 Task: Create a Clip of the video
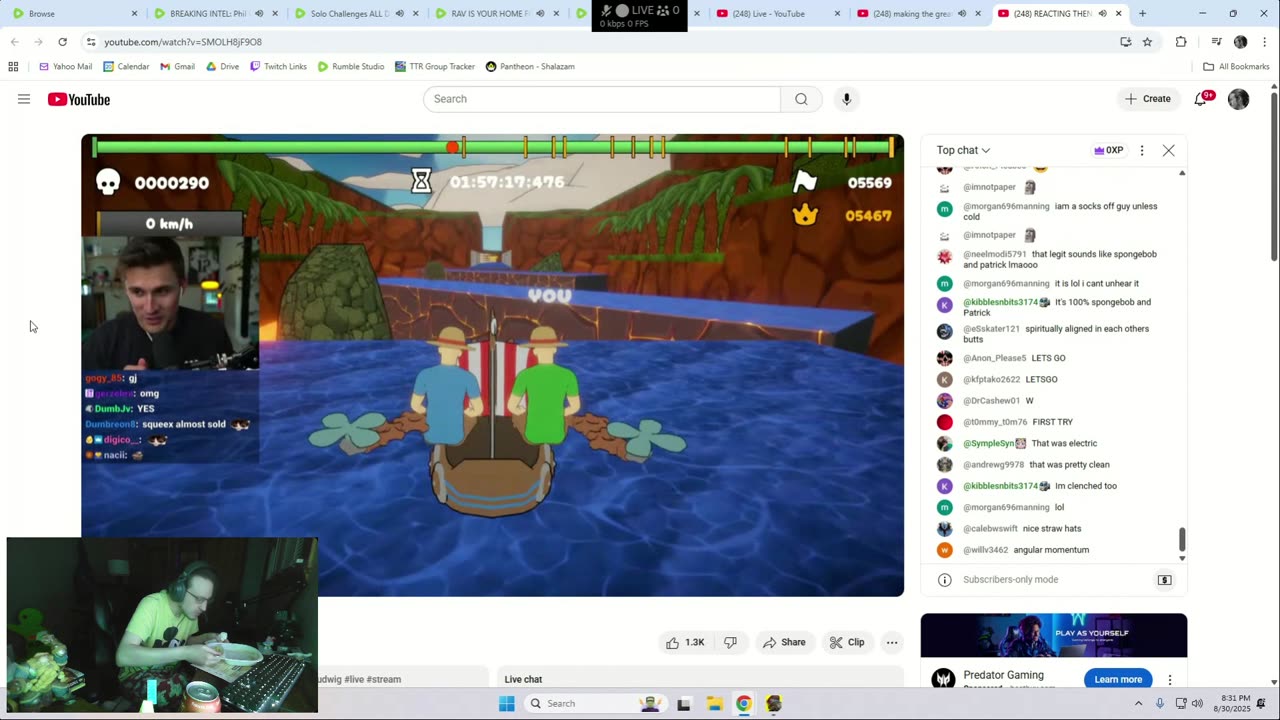pyautogui.click(x=847, y=642)
